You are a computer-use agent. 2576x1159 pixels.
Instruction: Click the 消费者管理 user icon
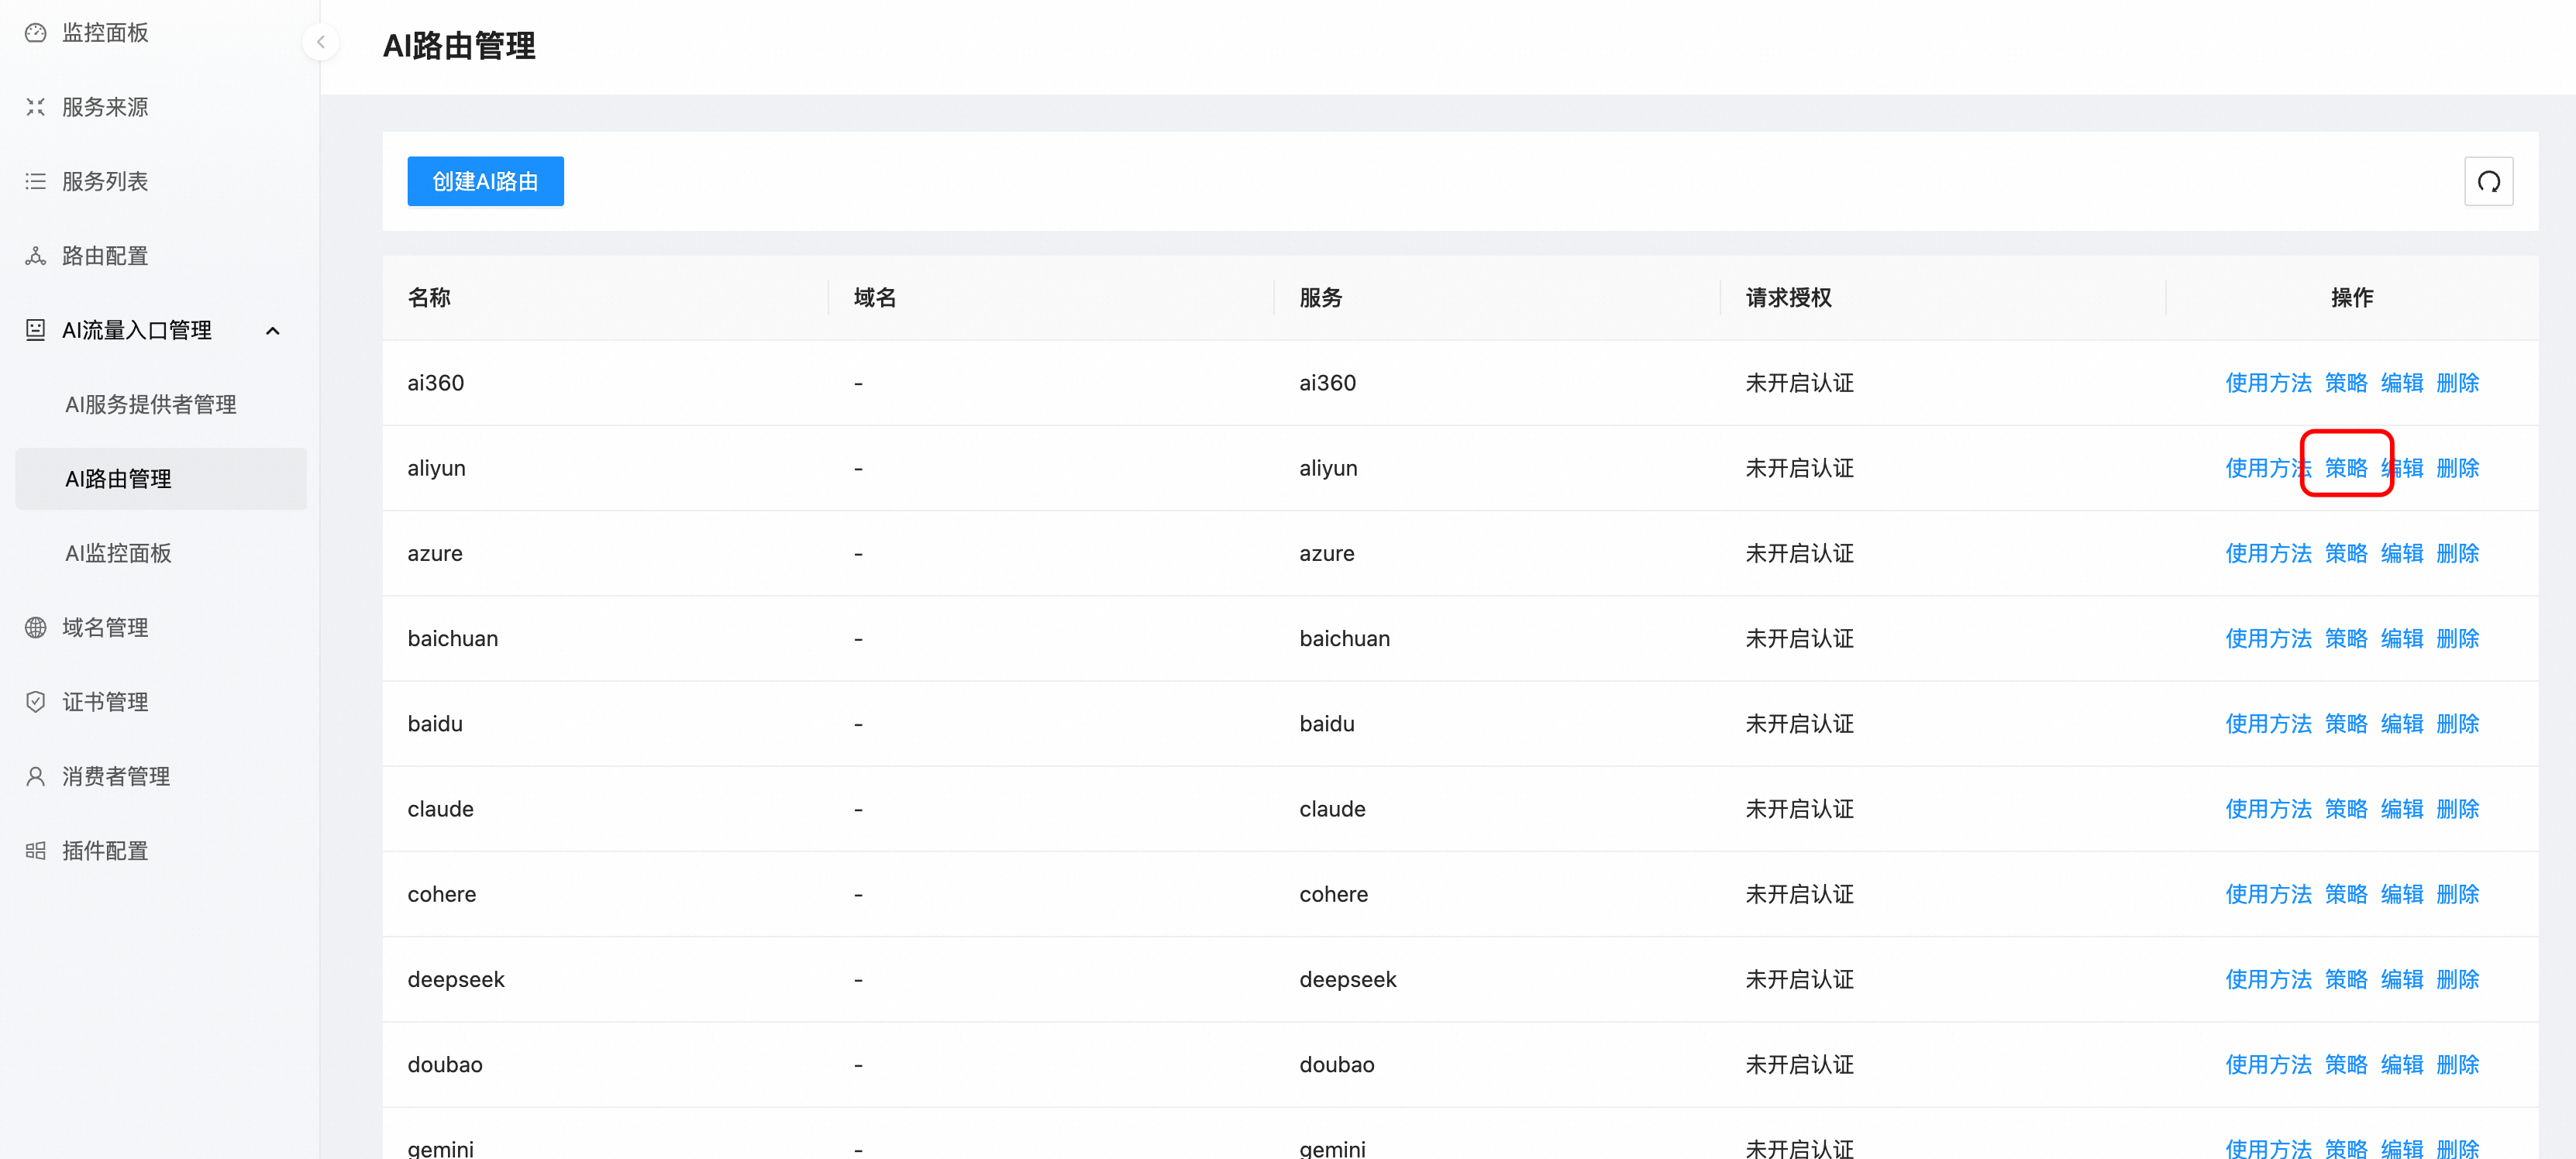35,777
